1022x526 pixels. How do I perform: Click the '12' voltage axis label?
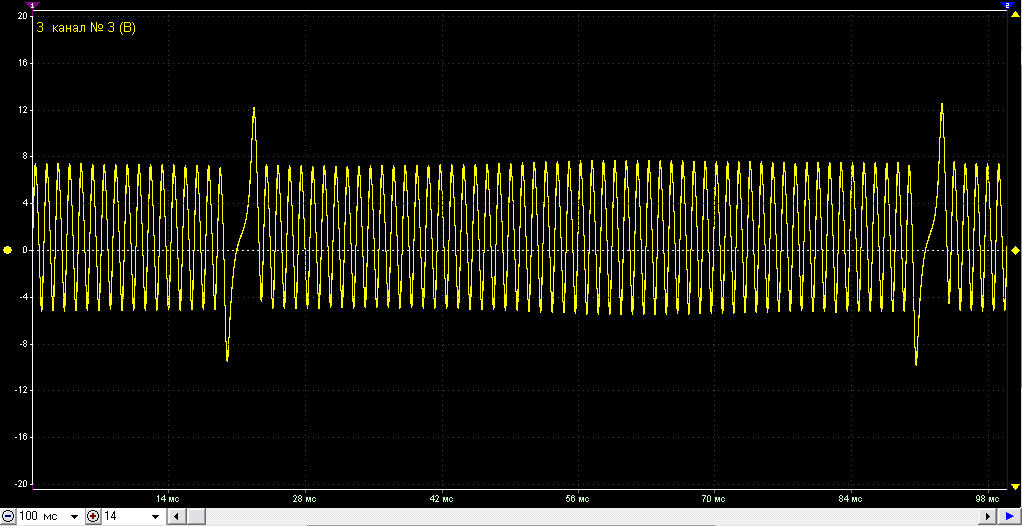[x=22, y=110]
